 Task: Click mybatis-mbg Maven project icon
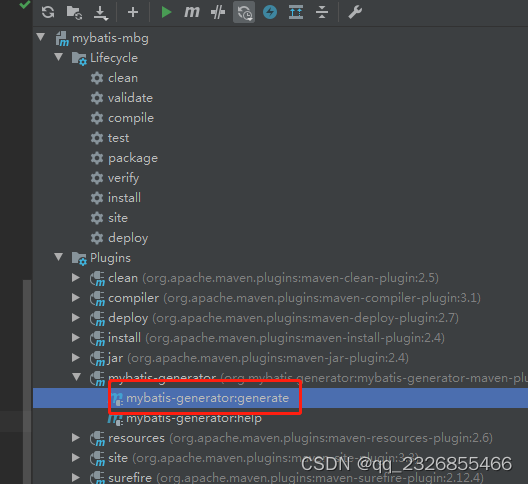click(62, 38)
